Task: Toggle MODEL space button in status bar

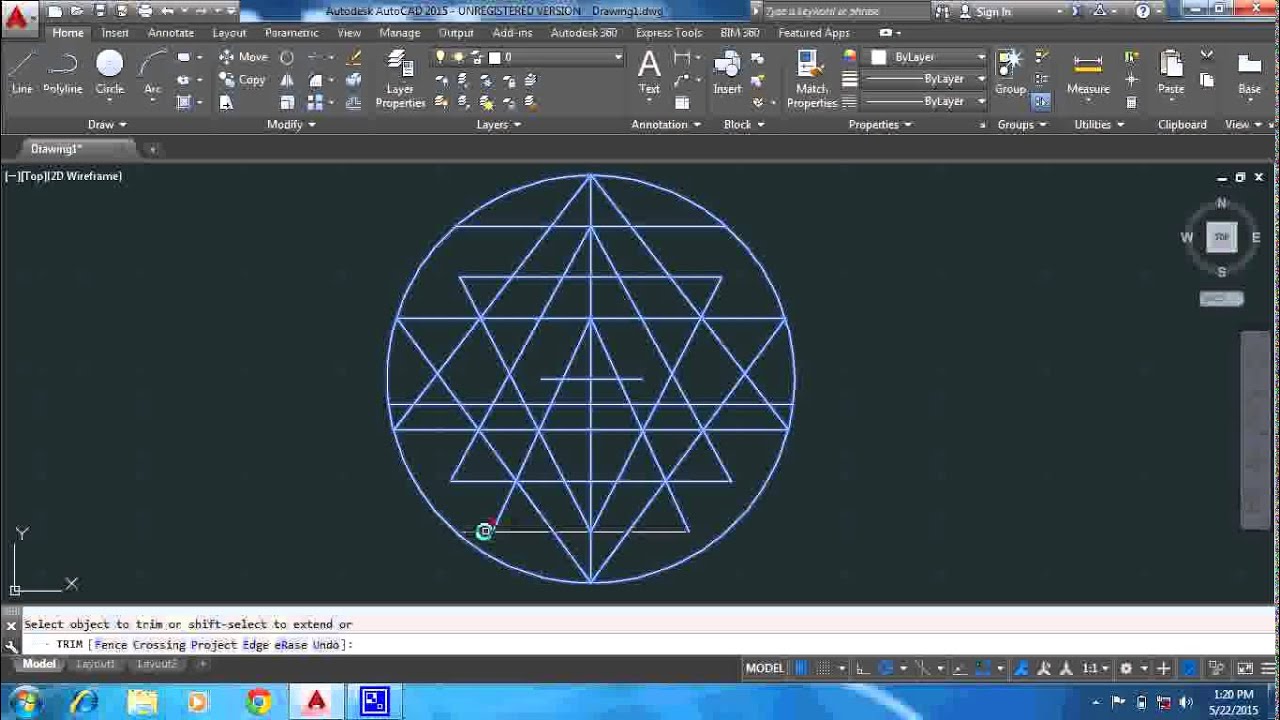Action: [x=765, y=668]
